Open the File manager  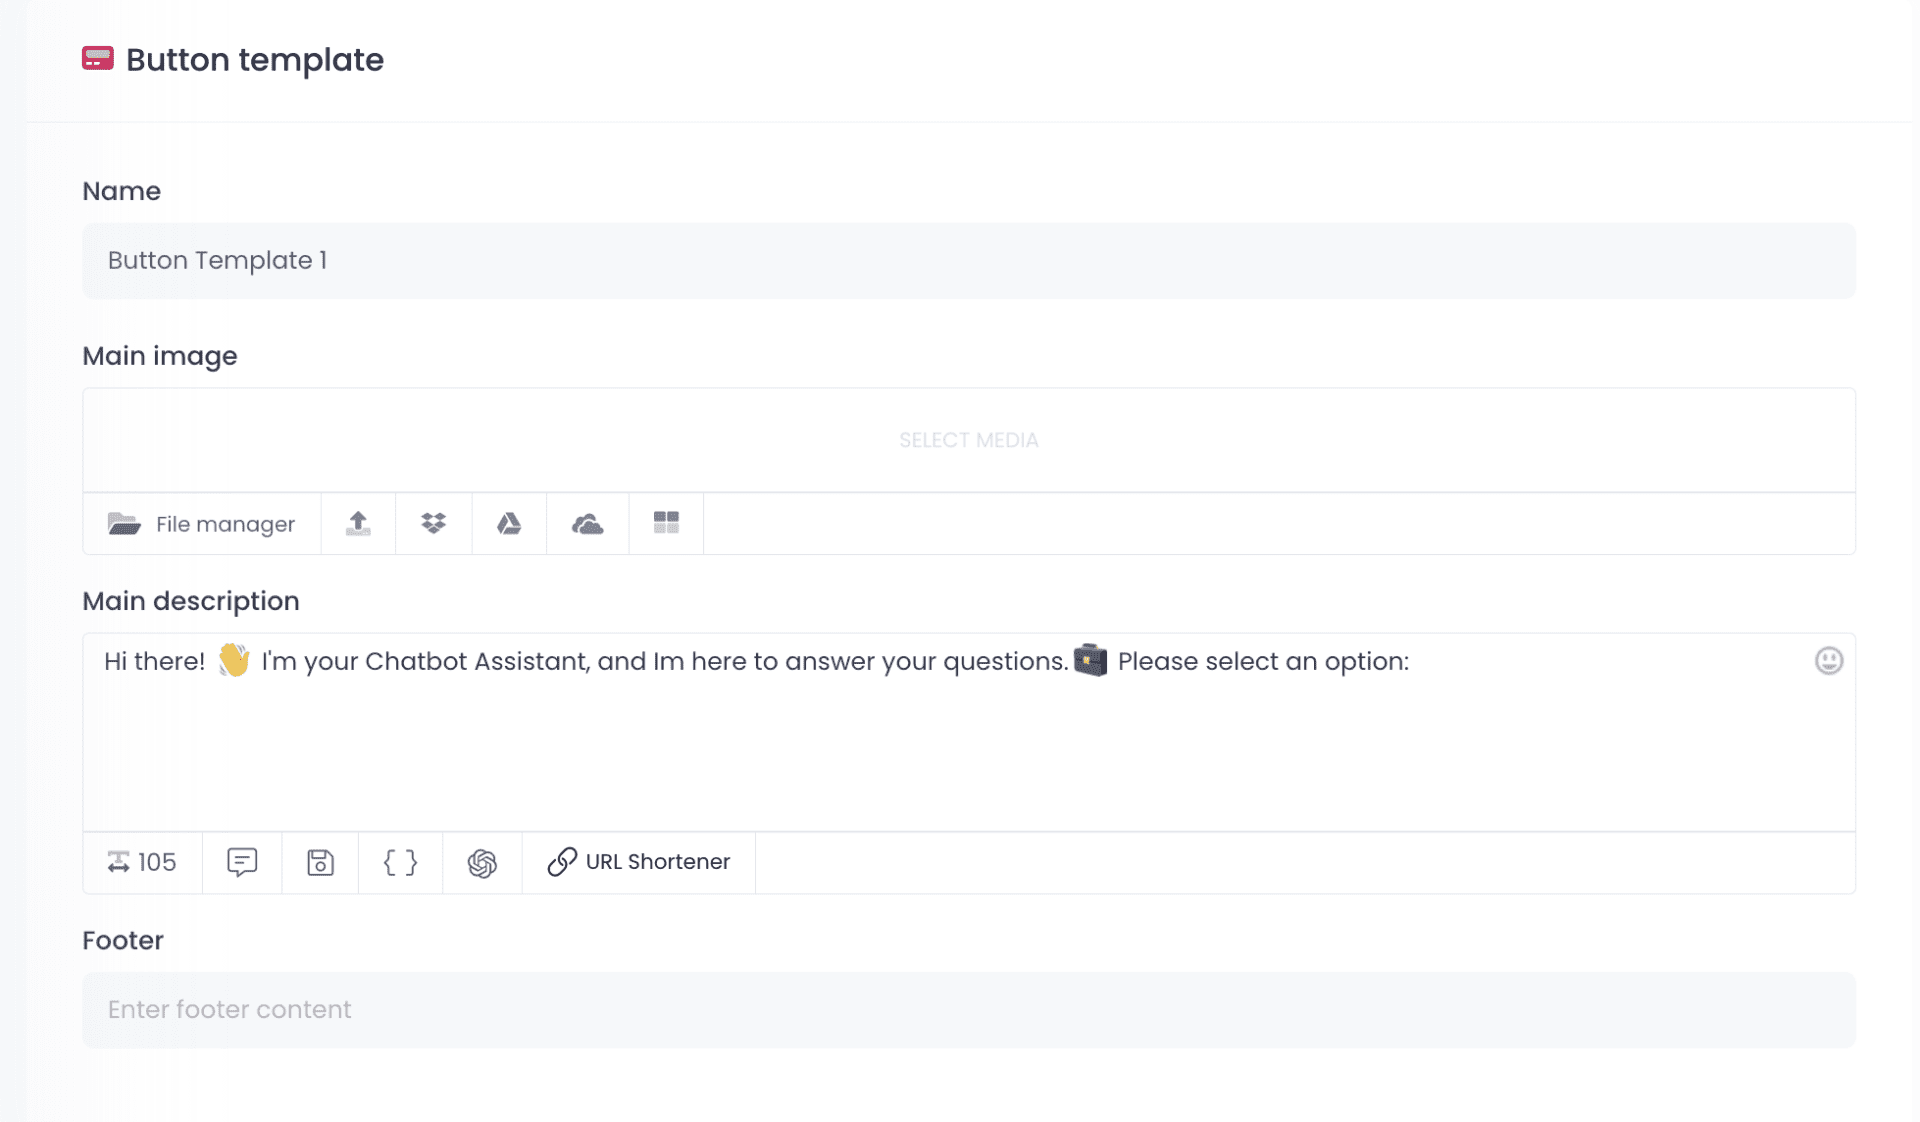pos(202,524)
